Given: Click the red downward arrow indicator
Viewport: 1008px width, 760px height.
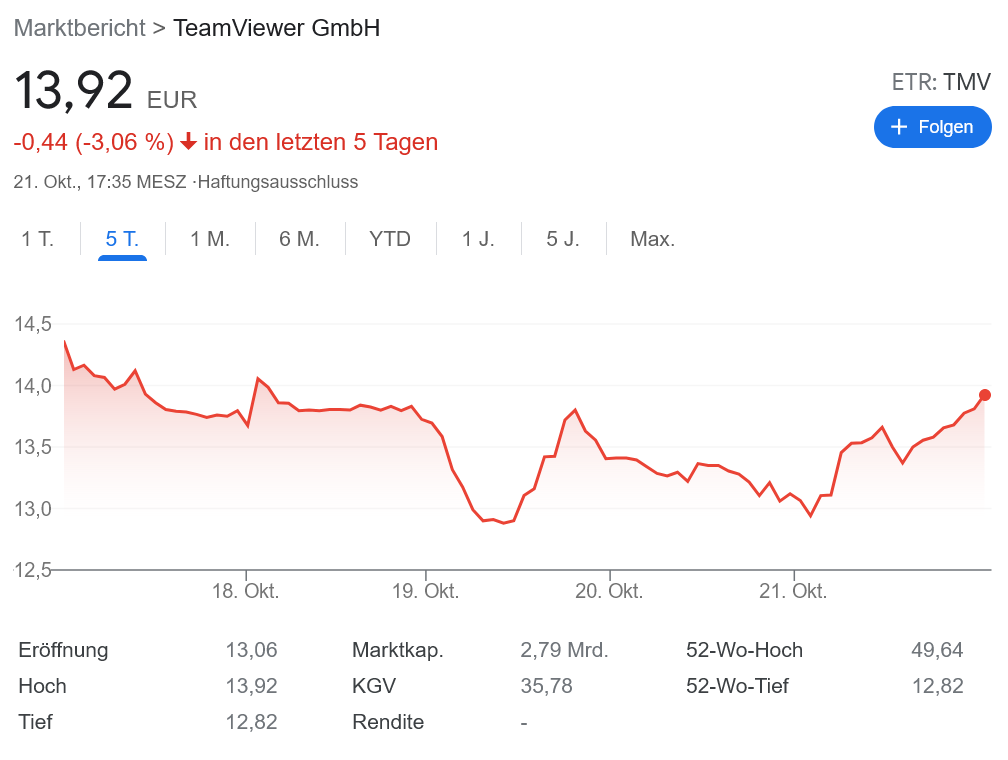Looking at the screenshot, I should coord(186,142).
